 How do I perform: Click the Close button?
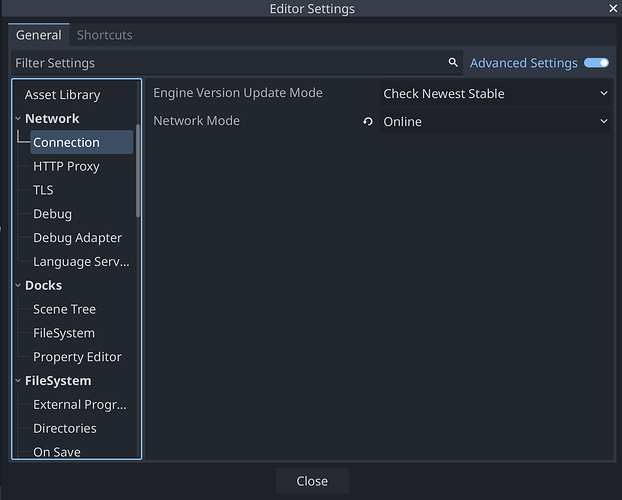point(312,481)
